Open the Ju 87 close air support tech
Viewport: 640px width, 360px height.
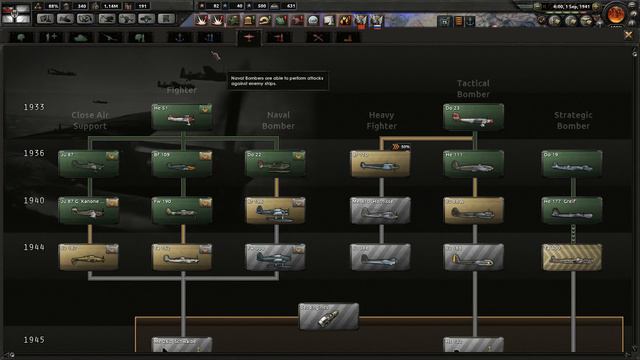coord(89,164)
